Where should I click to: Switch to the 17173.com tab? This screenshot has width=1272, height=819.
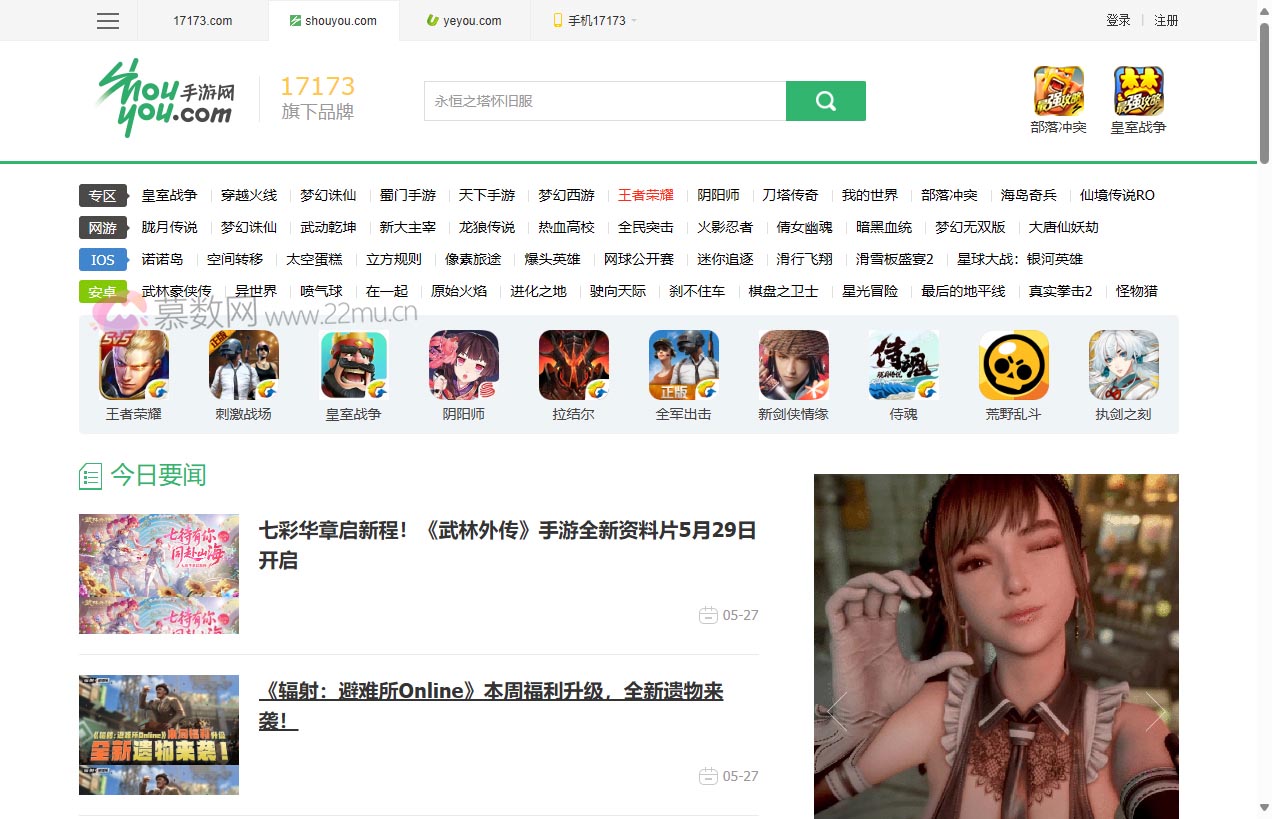coord(200,20)
